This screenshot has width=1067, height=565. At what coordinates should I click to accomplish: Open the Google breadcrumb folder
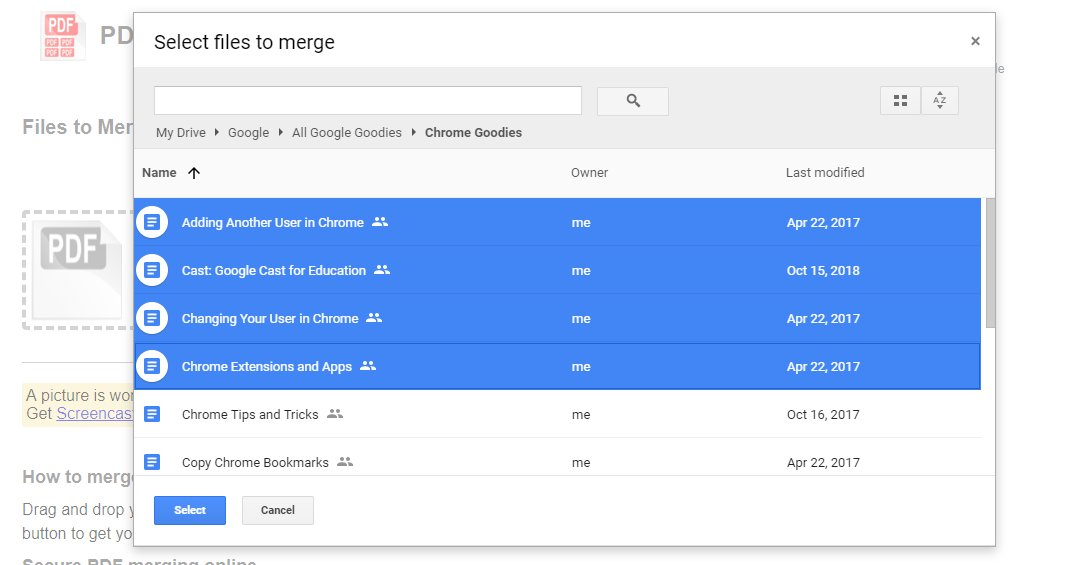point(248,133)
